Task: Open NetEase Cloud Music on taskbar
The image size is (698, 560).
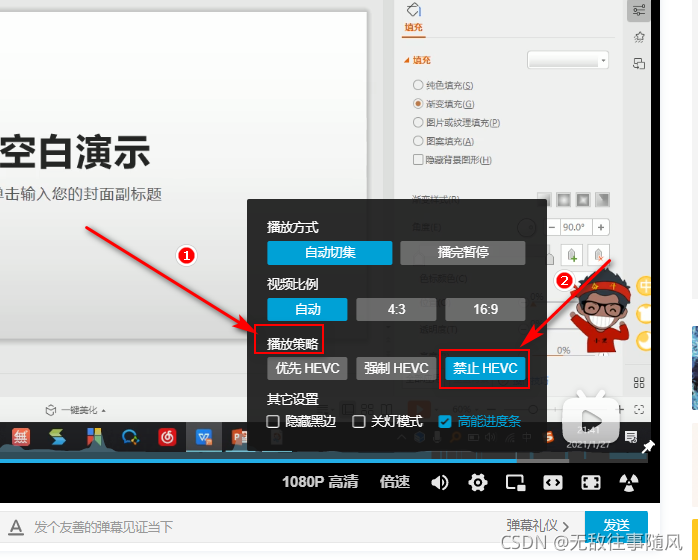Action: (167, 437)
